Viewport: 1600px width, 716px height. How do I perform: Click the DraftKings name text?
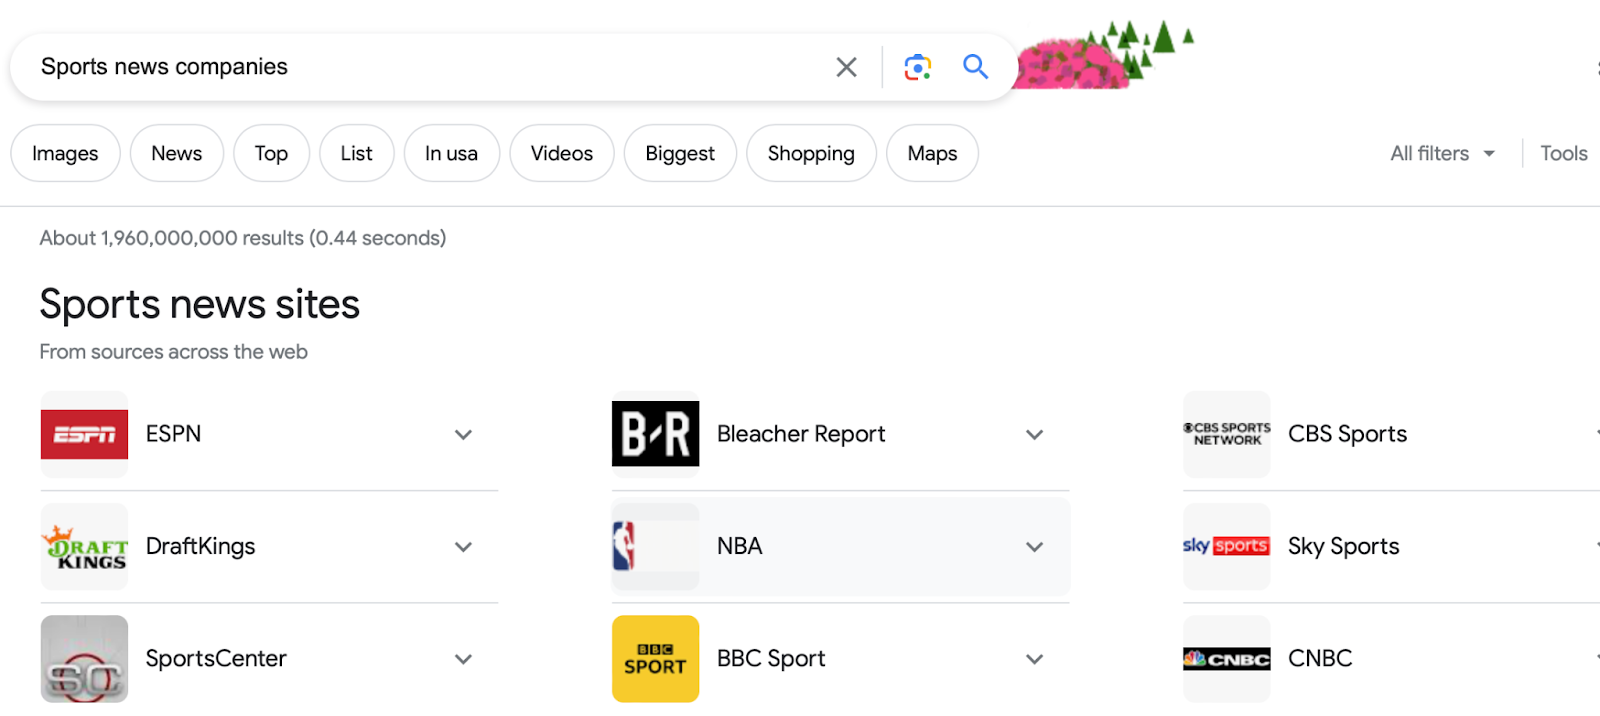200,546
